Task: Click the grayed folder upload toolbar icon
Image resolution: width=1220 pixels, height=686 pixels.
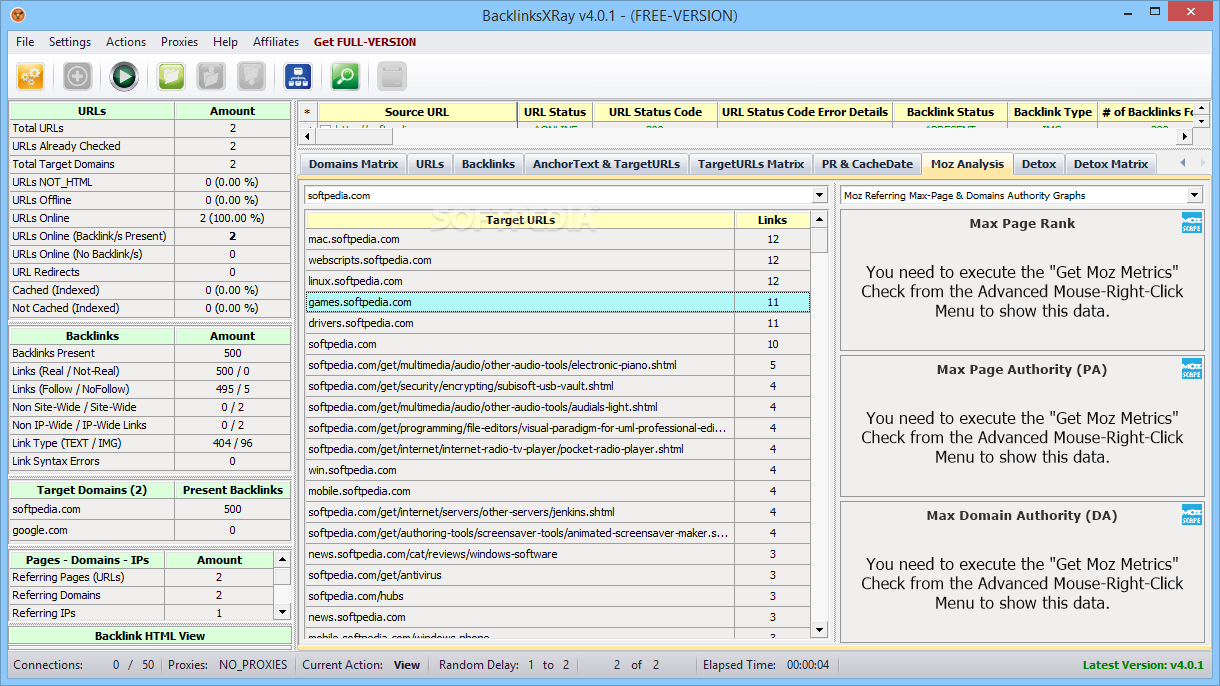Action: [x=211, y=76]
